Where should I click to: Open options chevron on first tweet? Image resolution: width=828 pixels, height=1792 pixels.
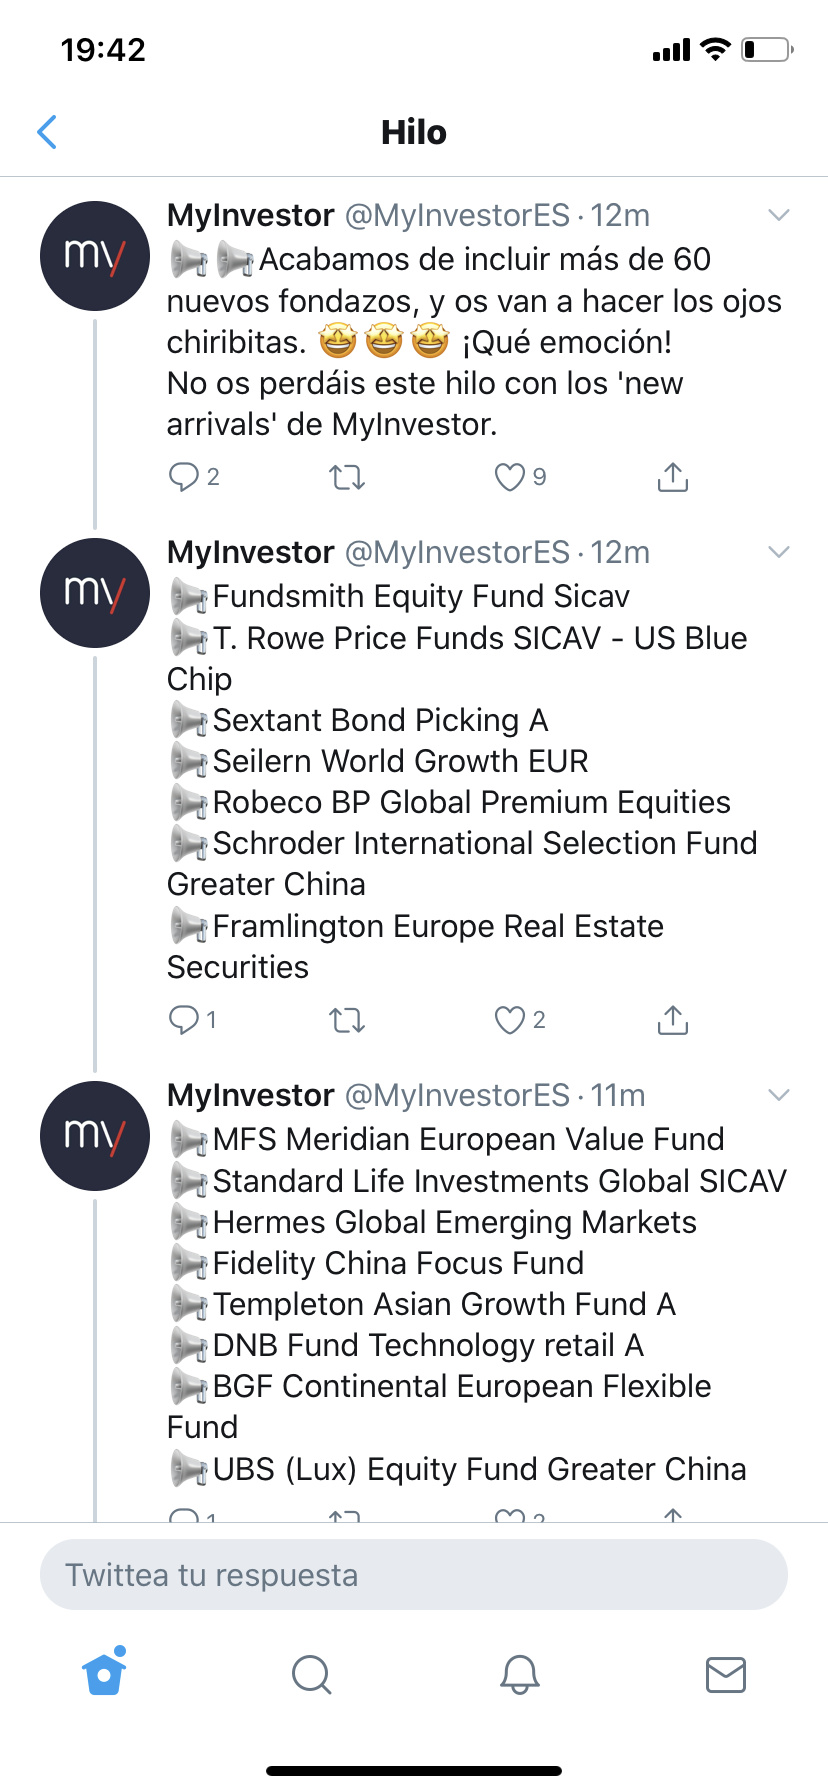[x=779, y=215]
